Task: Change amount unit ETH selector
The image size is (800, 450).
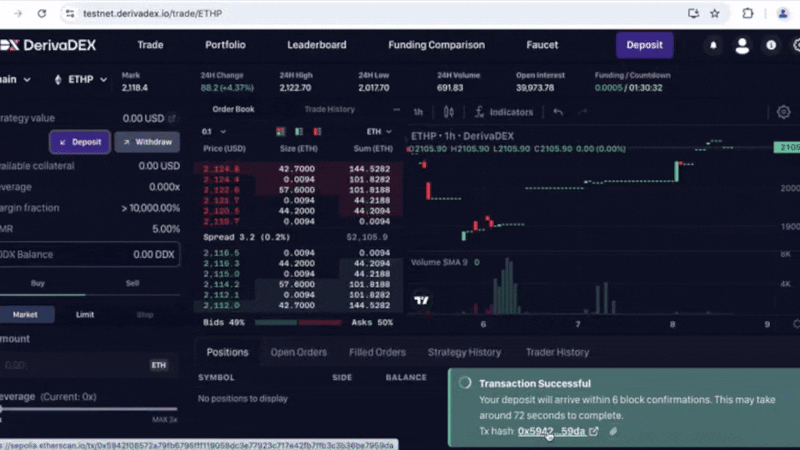Action: [158, 365]
